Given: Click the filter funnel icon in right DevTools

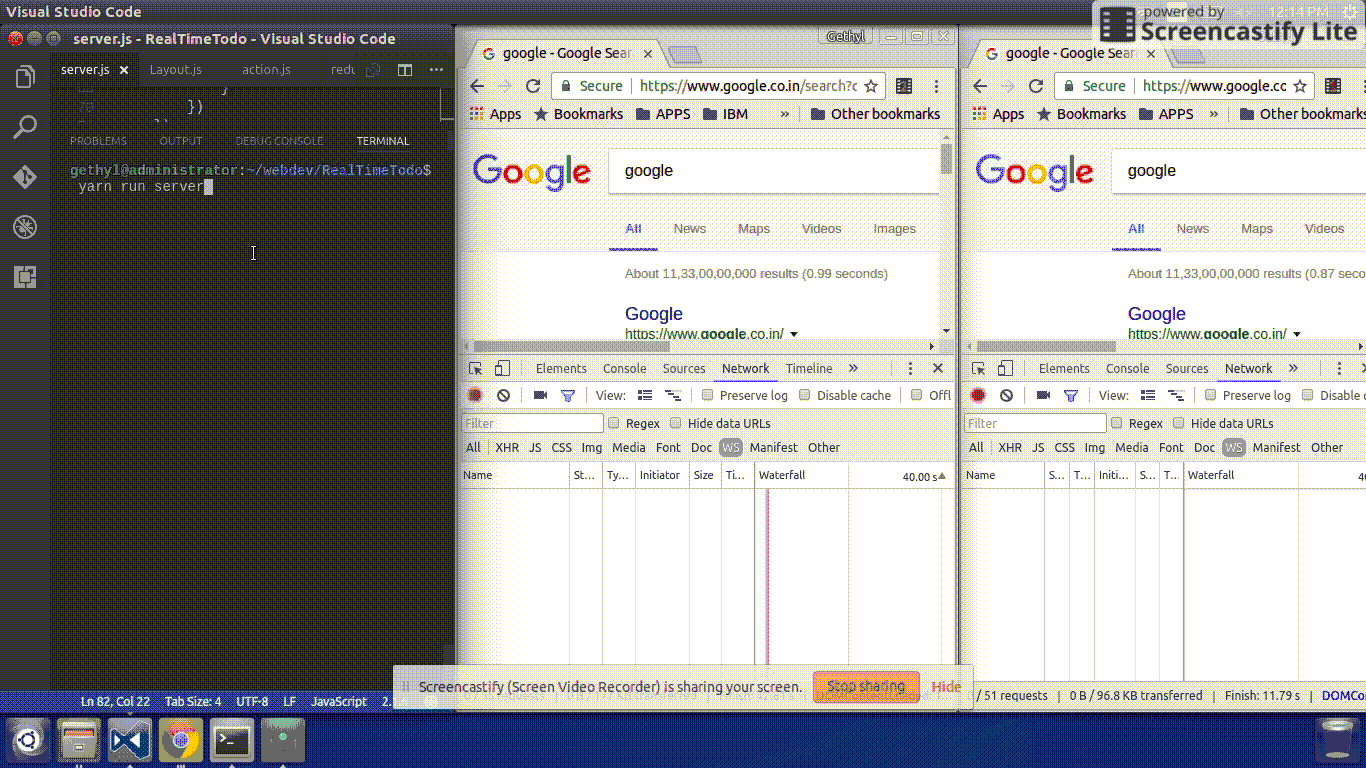Looking at the screenshot, I should (x=1071, y=396).
